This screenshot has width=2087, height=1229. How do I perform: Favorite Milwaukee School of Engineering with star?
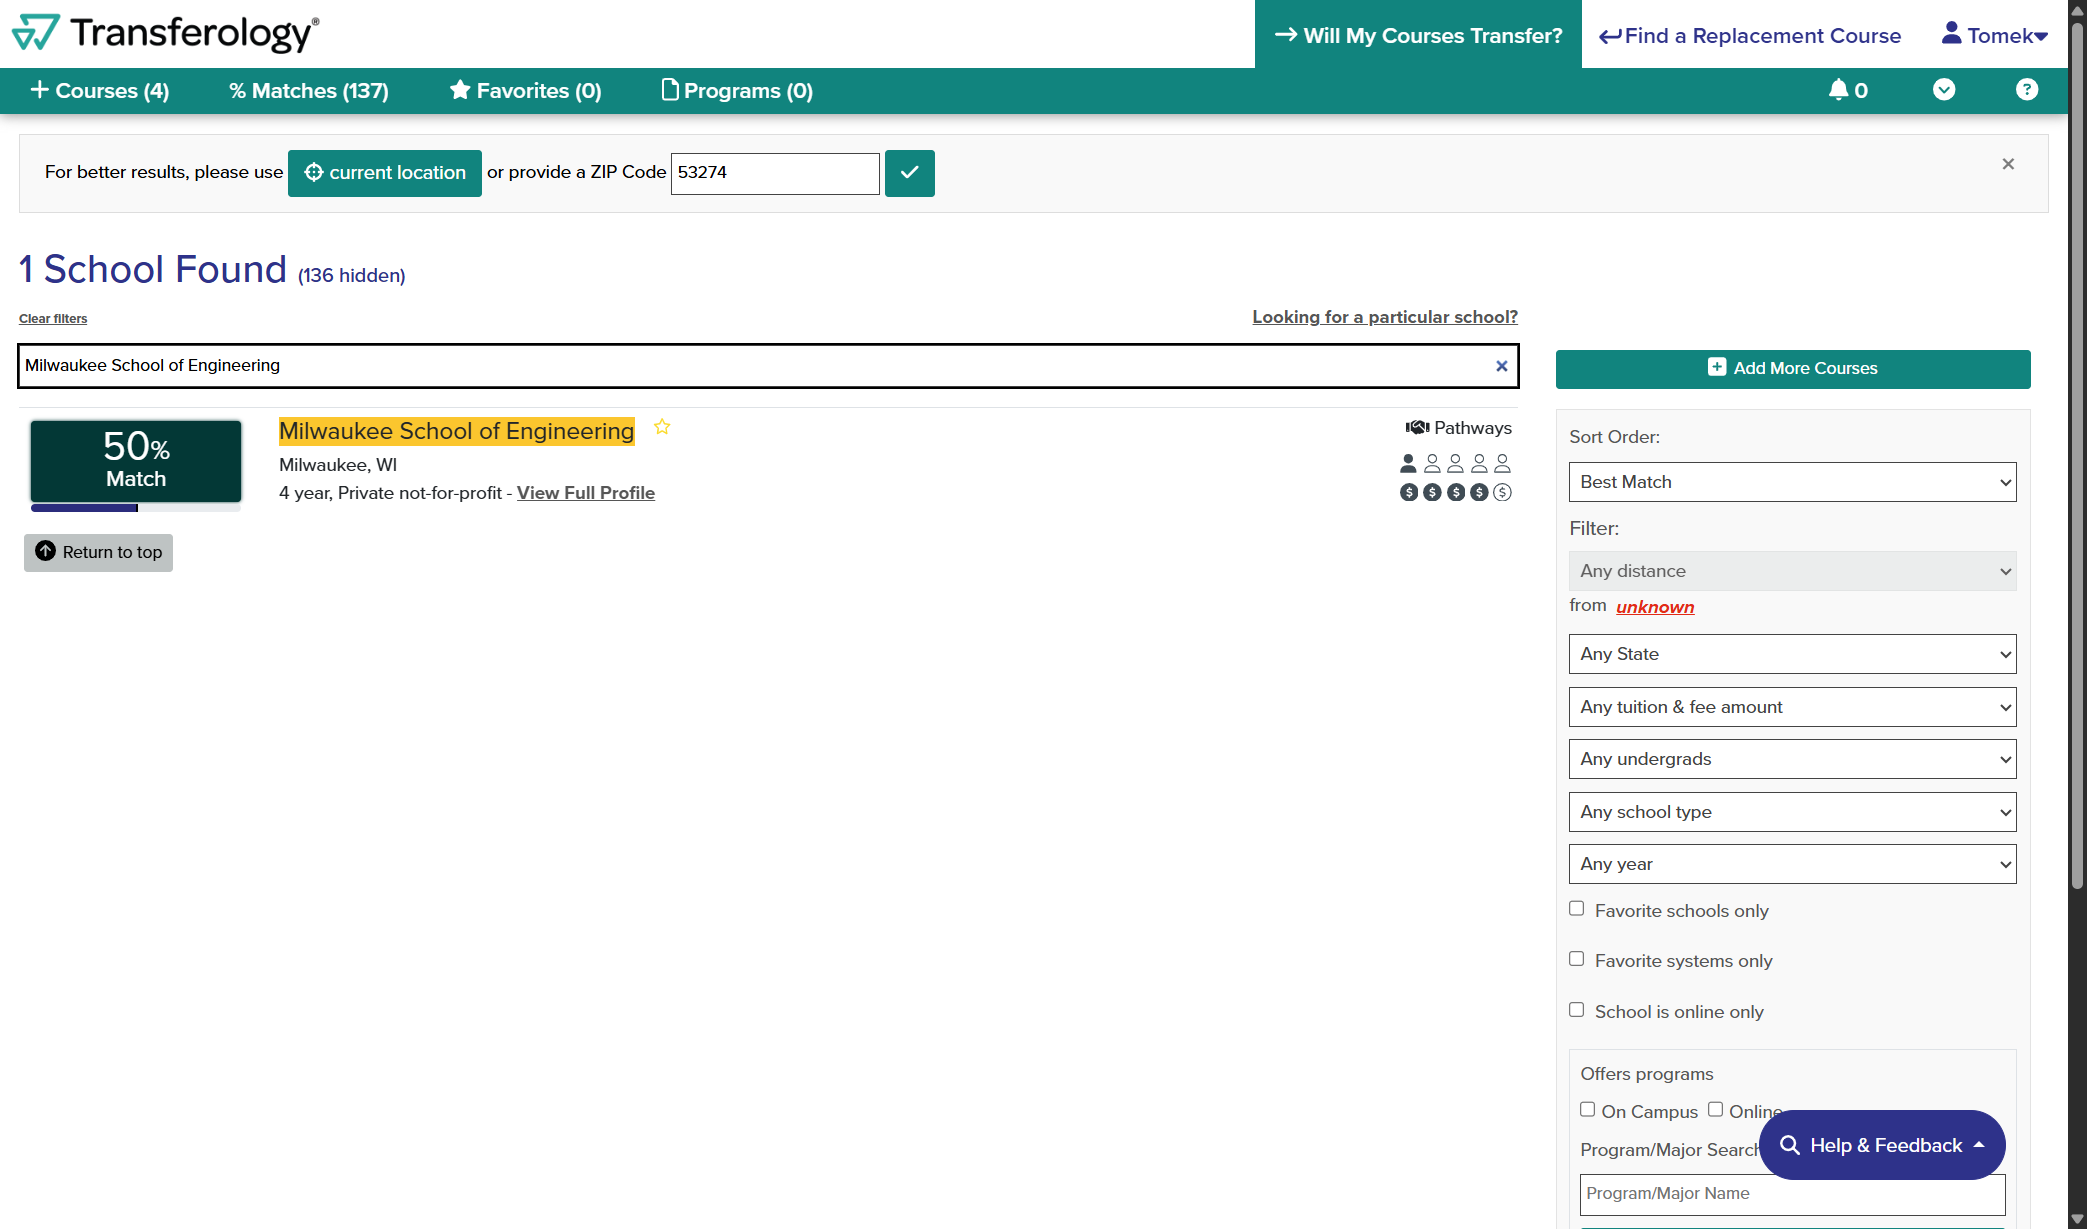[662, 427]
